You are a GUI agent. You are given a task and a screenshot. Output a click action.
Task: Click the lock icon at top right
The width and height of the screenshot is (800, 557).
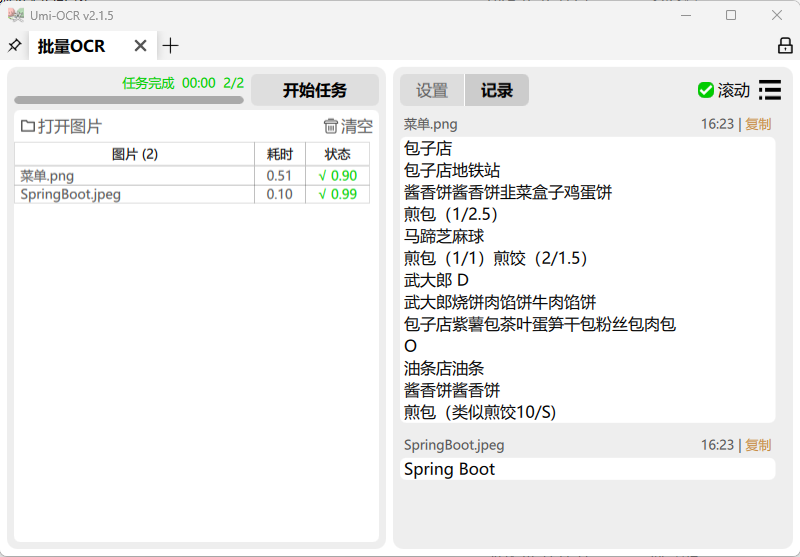click(x=785, y=45)
